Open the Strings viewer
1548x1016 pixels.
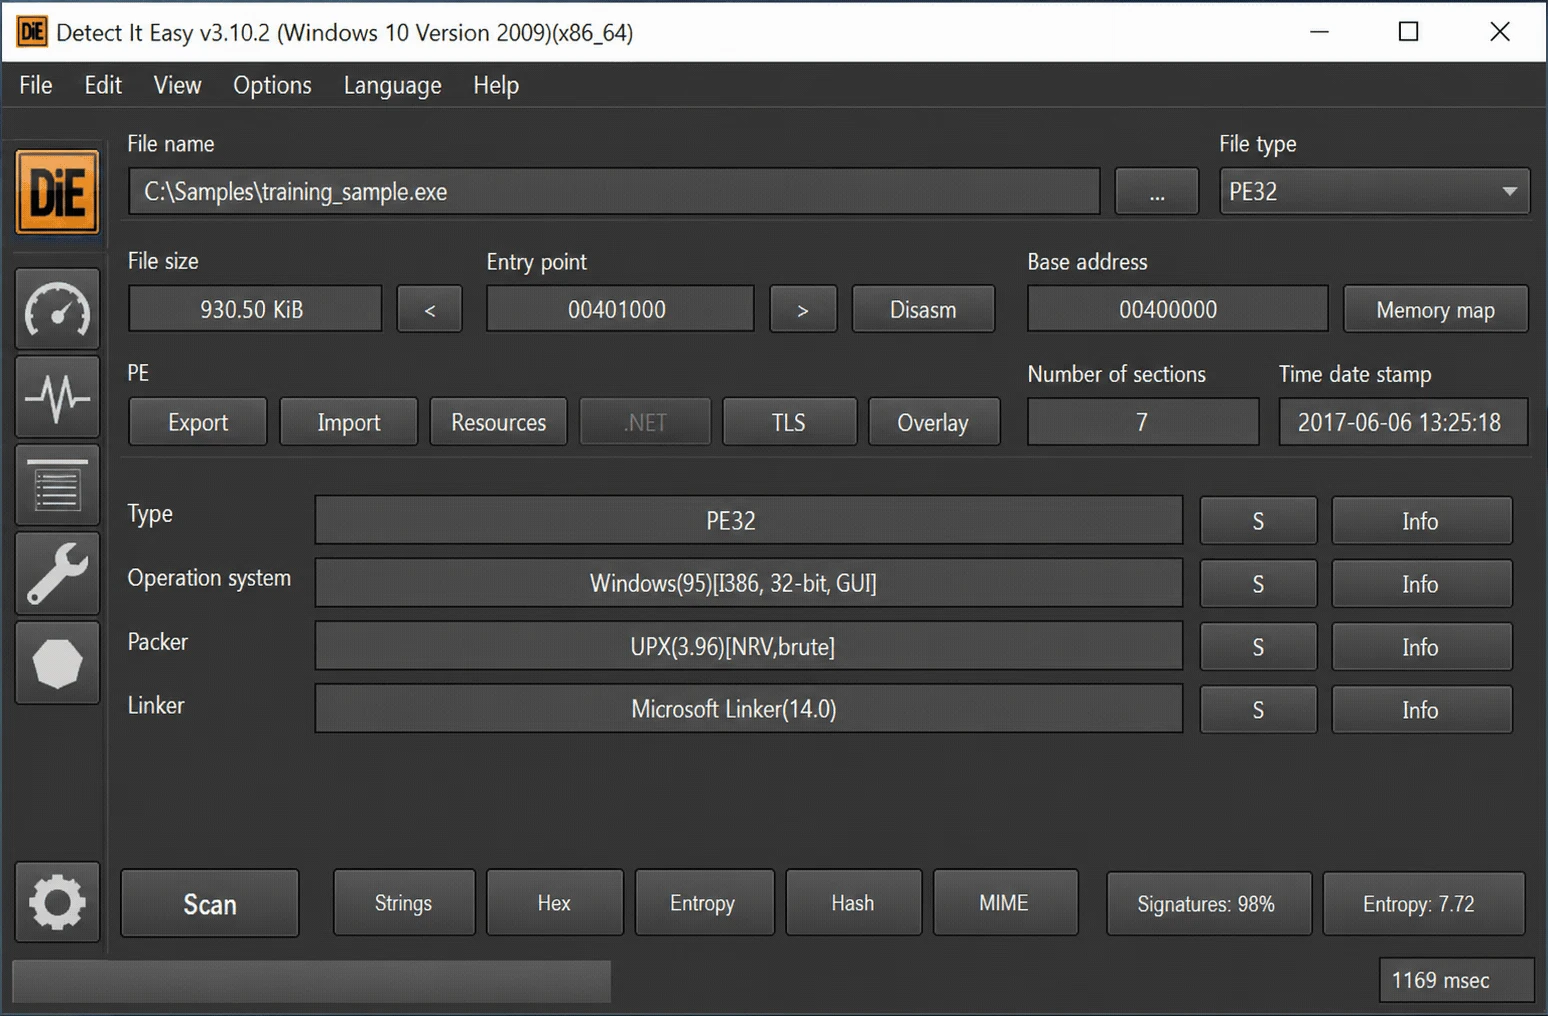coord(404,903)
